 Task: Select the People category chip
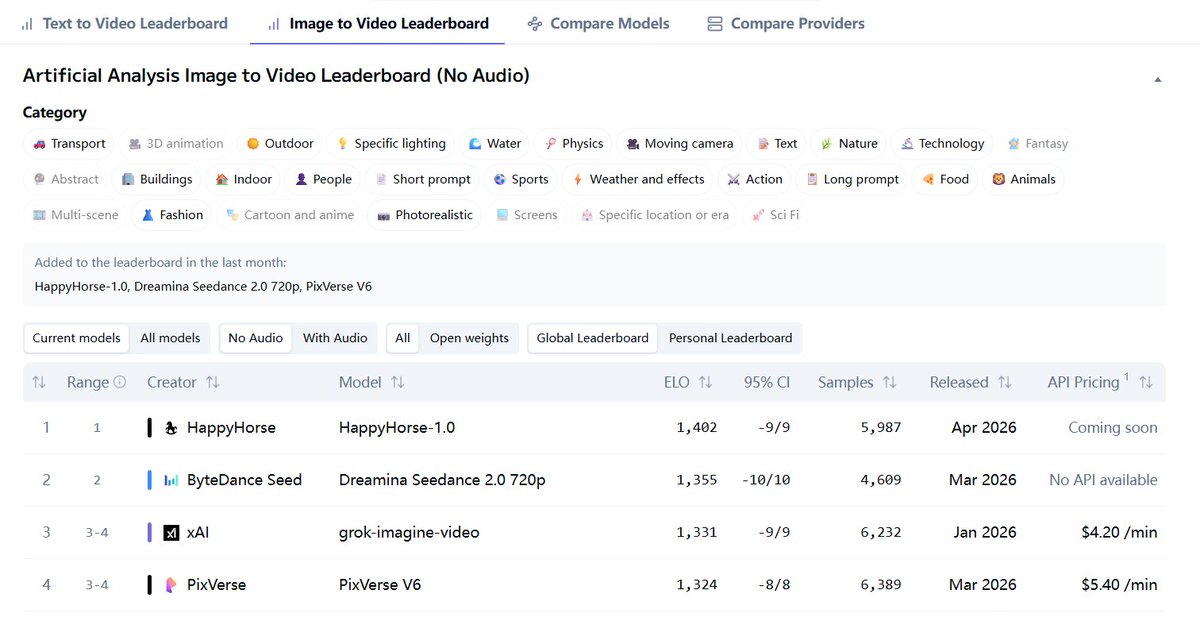(323, 179)
